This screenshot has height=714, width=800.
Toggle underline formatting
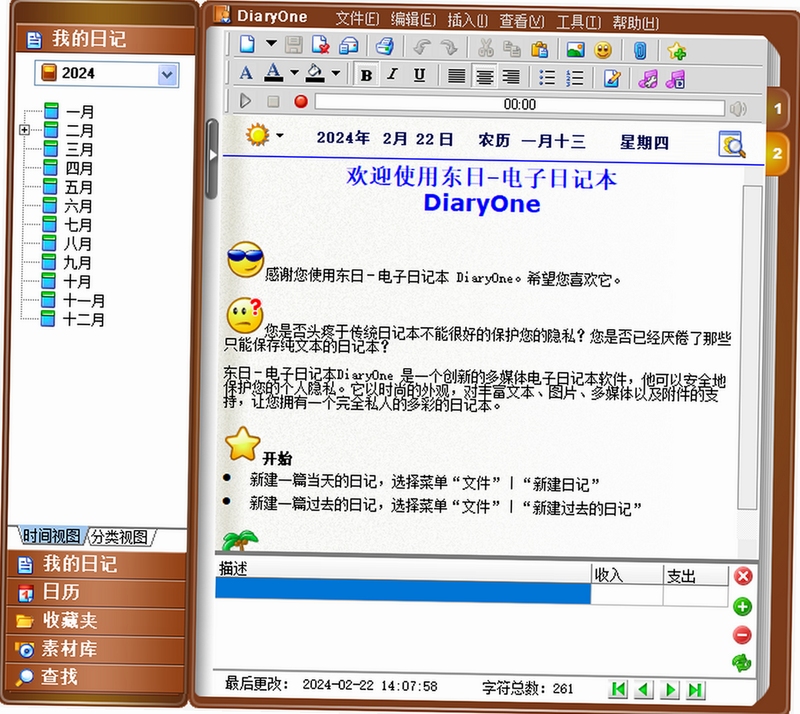pos(419,76)
